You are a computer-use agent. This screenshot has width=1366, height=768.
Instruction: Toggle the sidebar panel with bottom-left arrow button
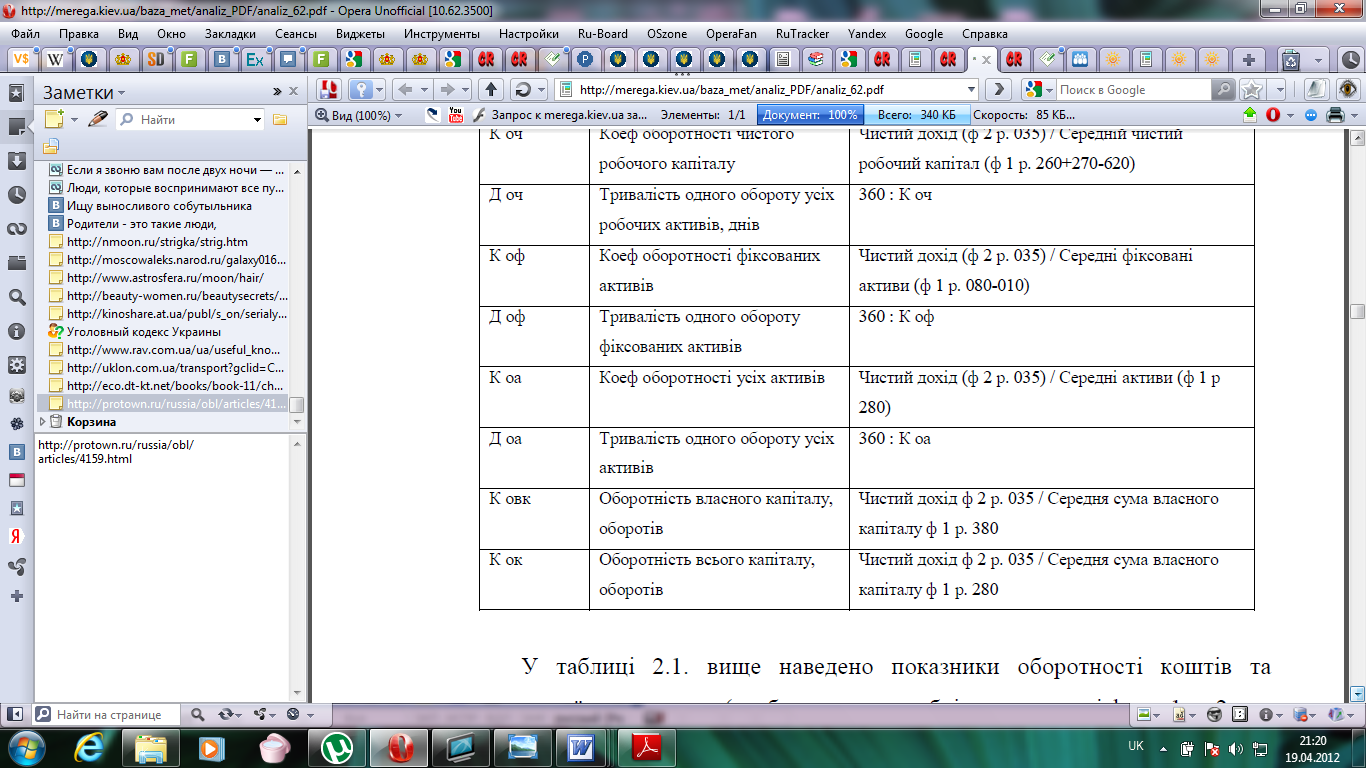pyautogui.click(x=15, y=715)
